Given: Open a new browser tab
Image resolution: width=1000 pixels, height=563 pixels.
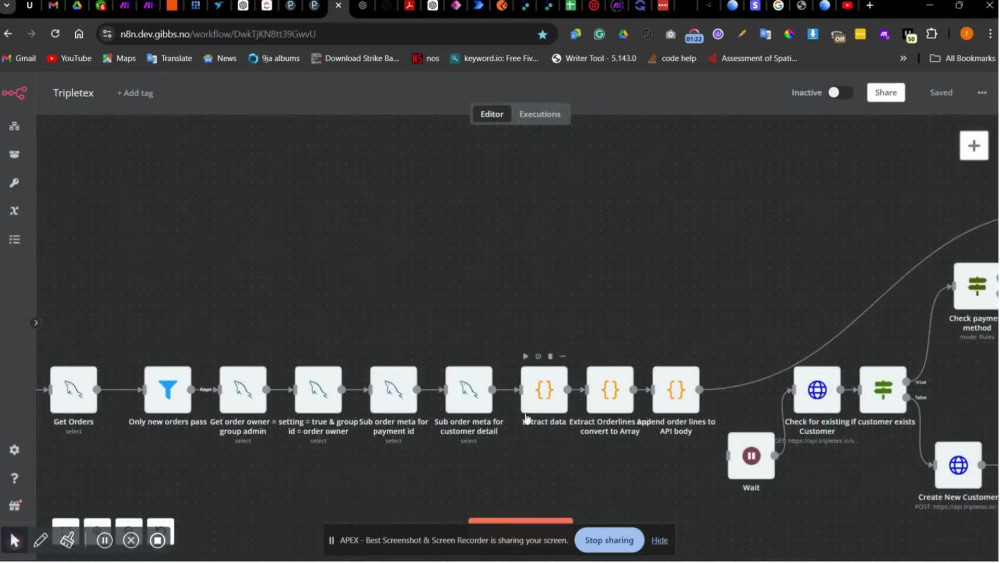Looking at the screenshot, I should coord(869,5).
